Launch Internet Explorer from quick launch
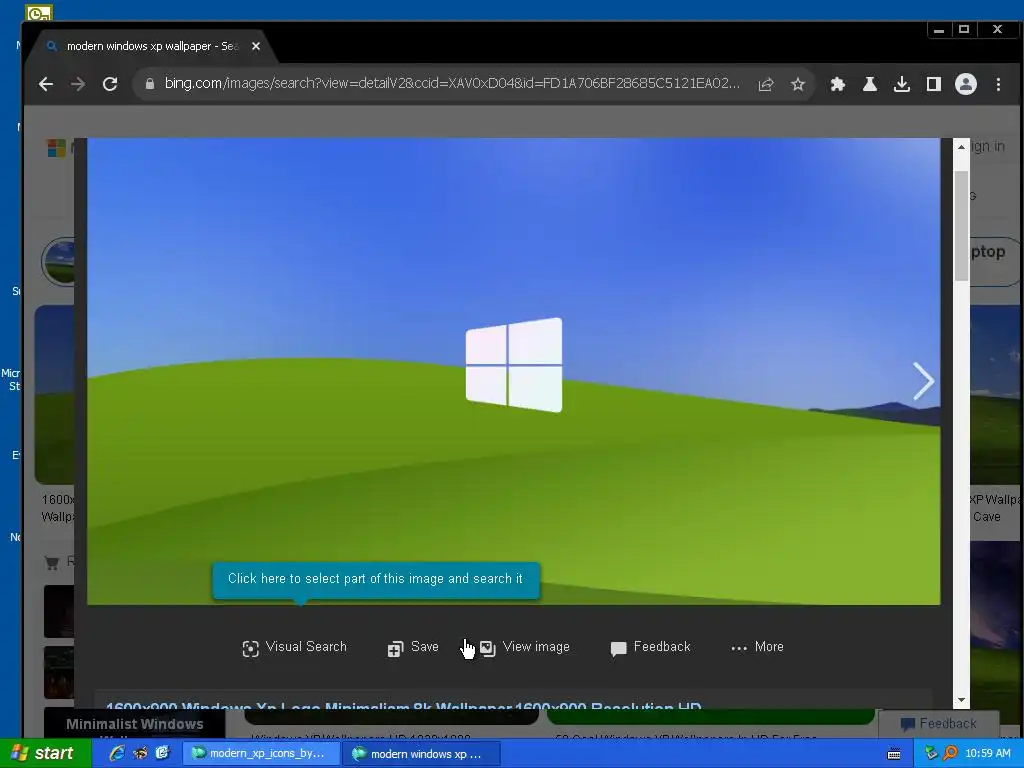Screen dimensions: 1024x768 point(117,753)
